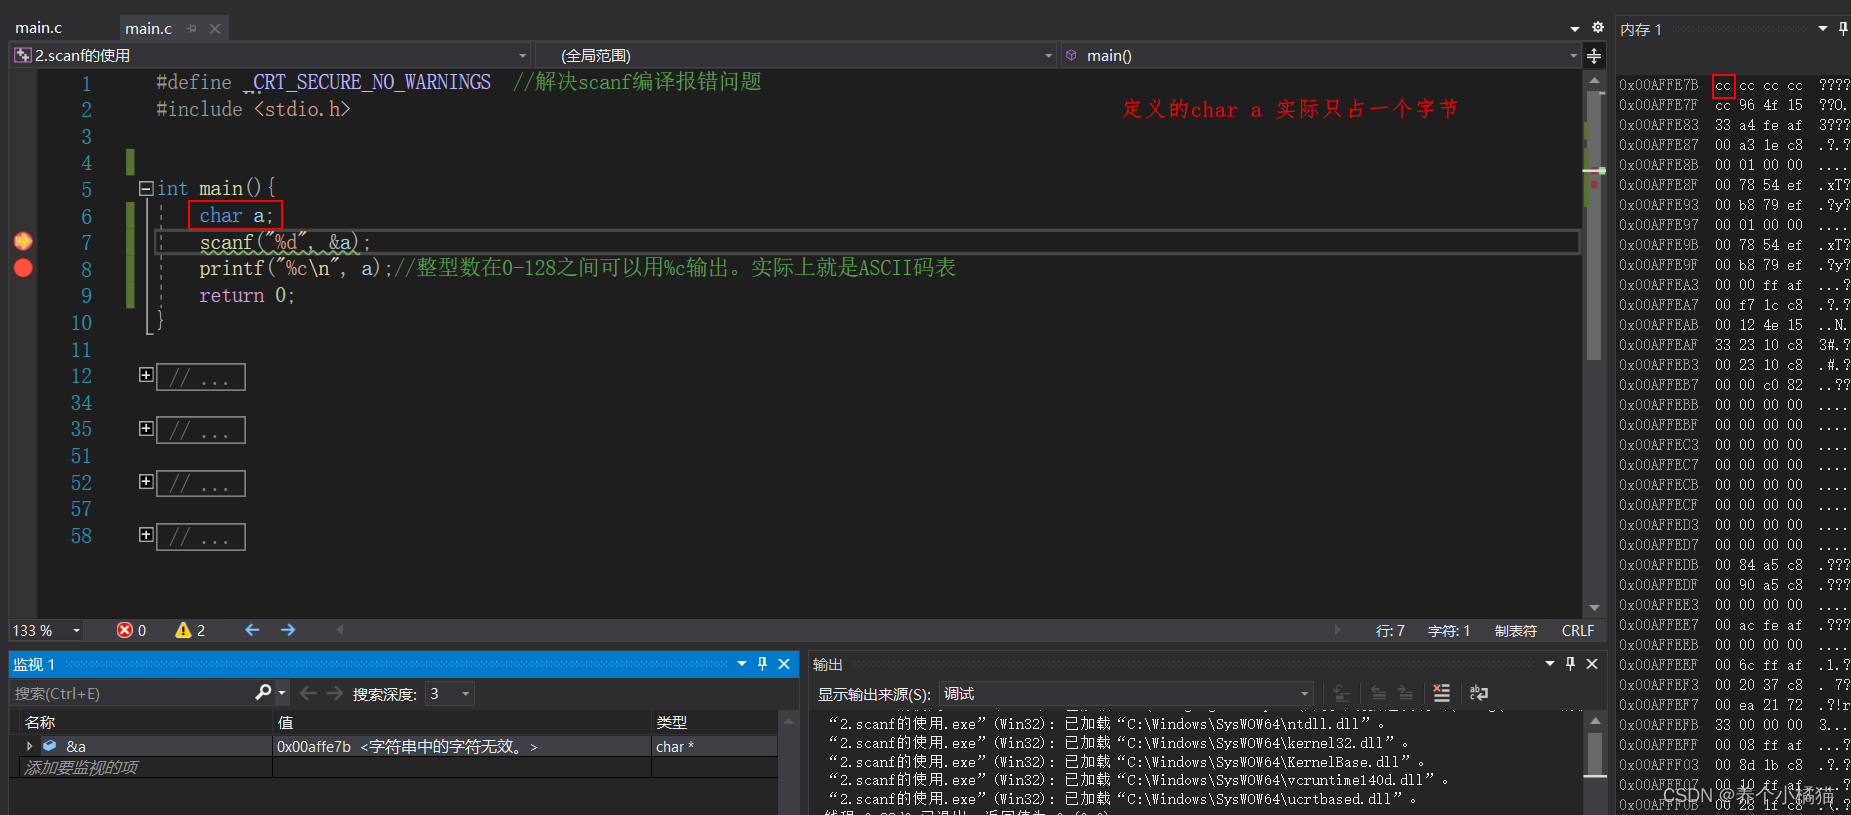Click the error count indicator showing 0
Screen dimensions: 1851x815
coord(131,630)
